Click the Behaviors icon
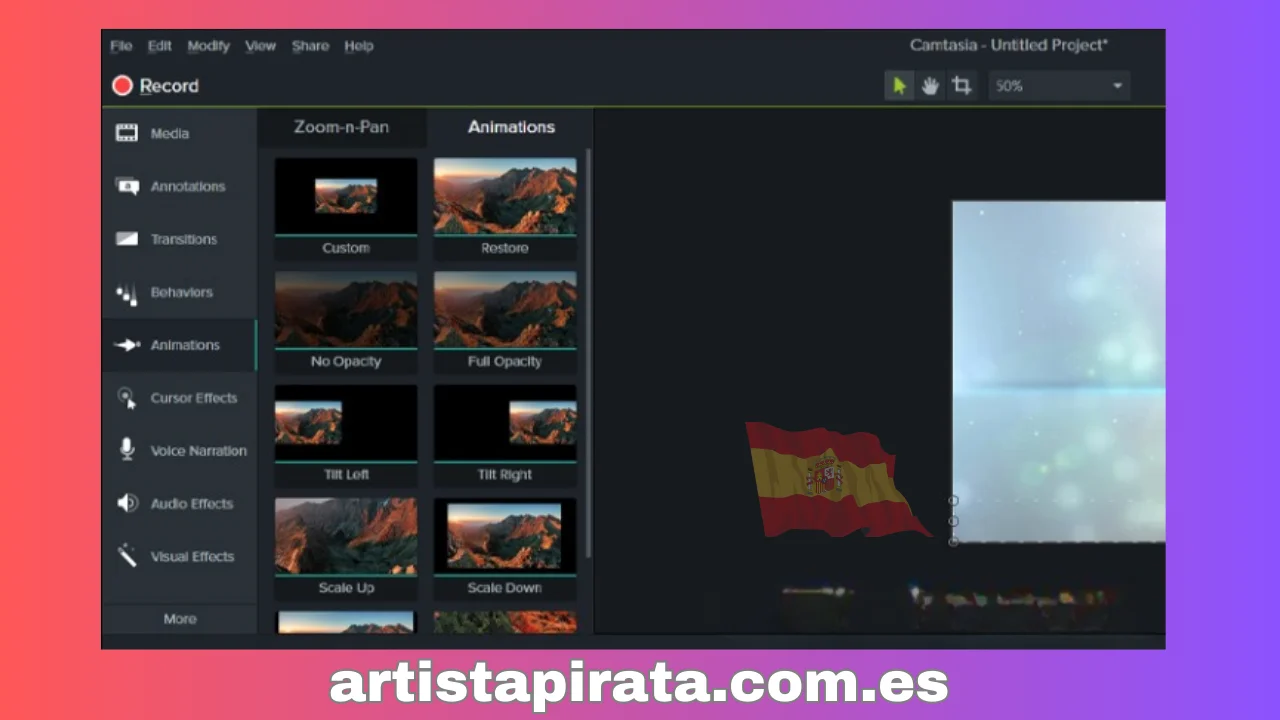1280x720 pixels. (x=126, y=293)
